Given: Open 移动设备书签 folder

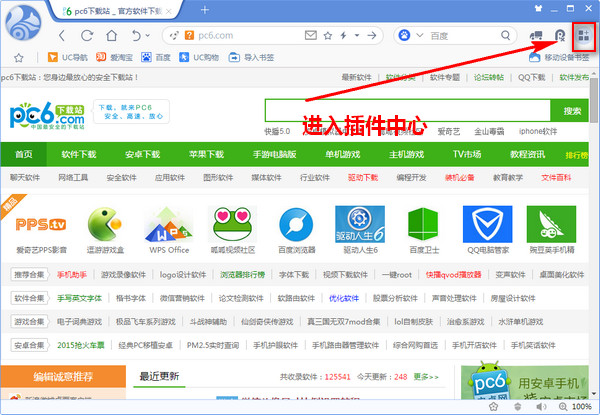Looking at the screenshot, I should pos(559,58).
